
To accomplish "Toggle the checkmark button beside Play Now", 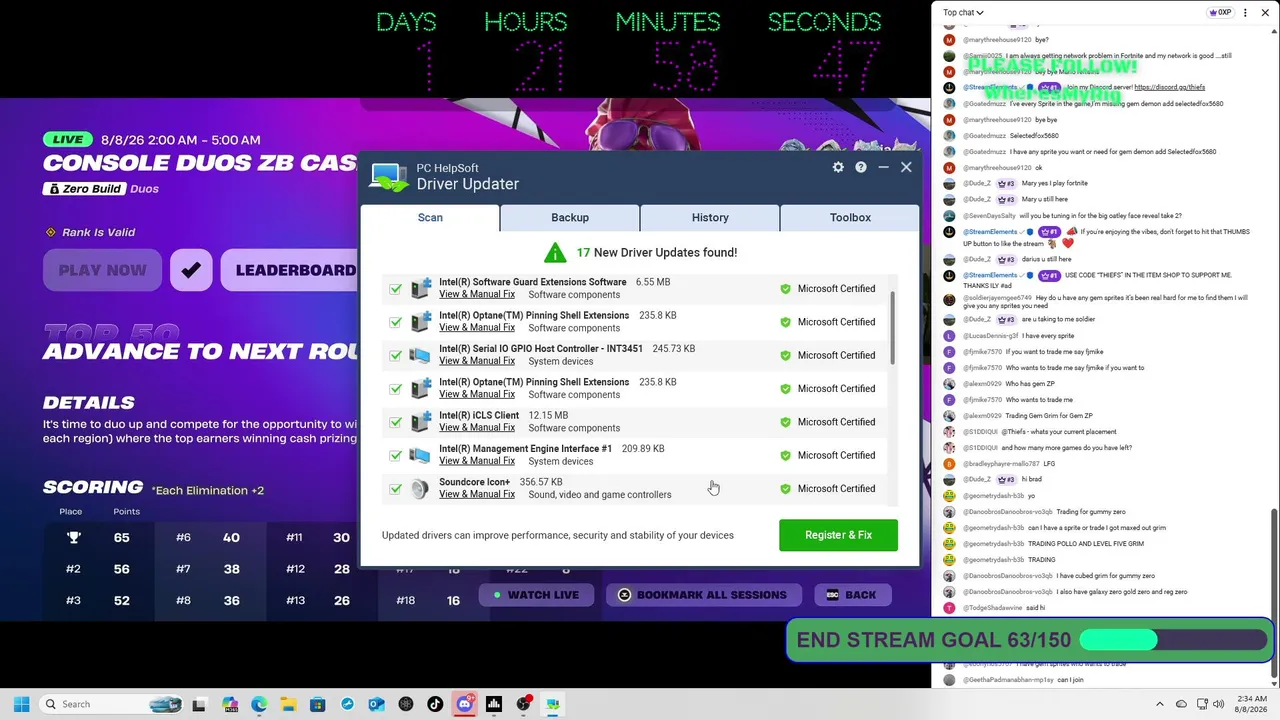I will [x=191, y=270].
